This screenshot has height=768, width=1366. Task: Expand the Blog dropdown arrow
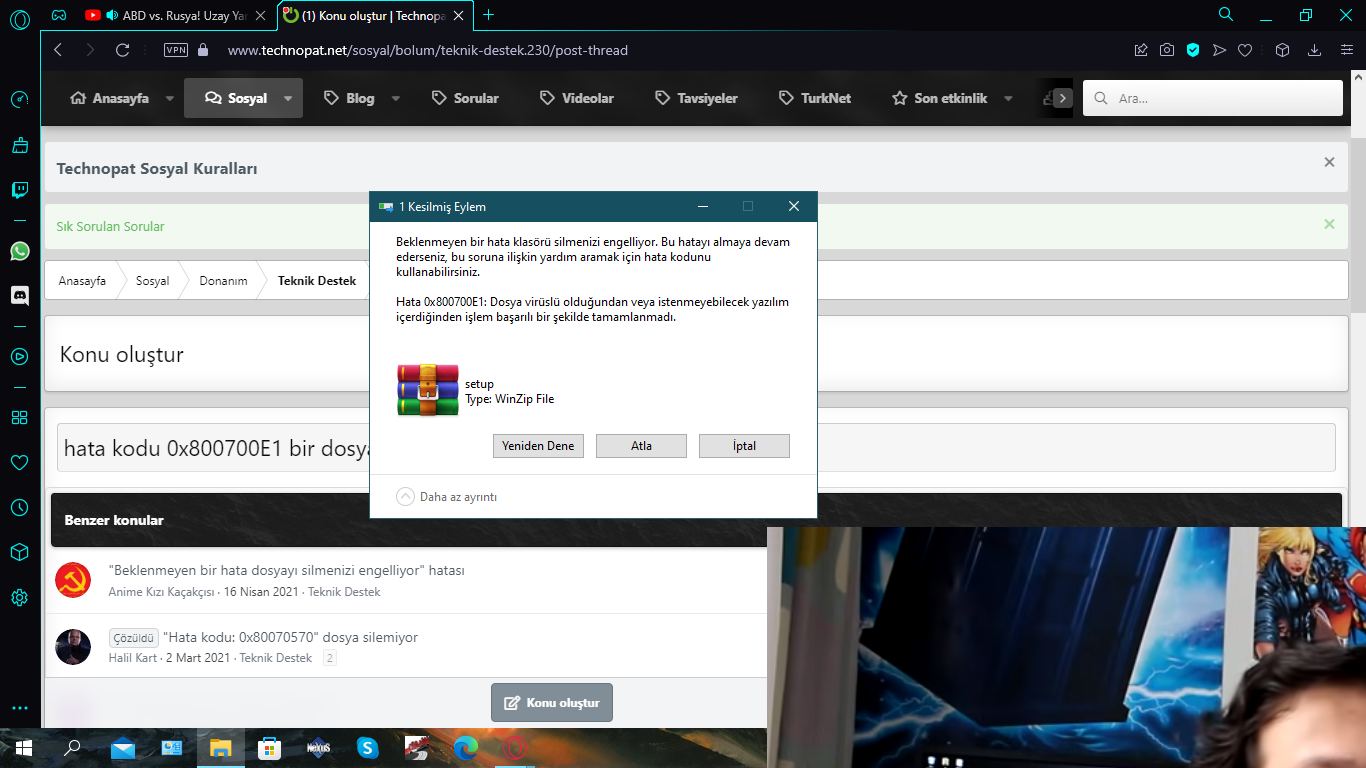[x=396, y=98]
